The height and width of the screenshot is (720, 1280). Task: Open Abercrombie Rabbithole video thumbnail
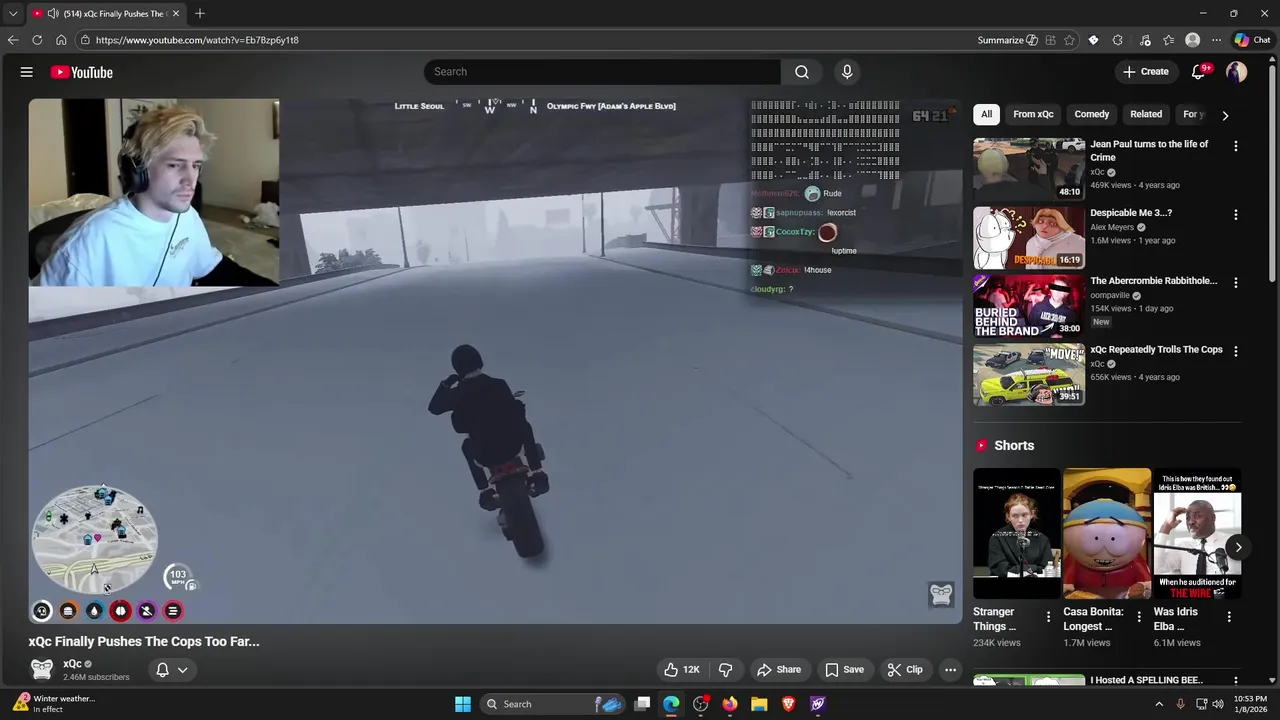click(x=1029, y=307)
